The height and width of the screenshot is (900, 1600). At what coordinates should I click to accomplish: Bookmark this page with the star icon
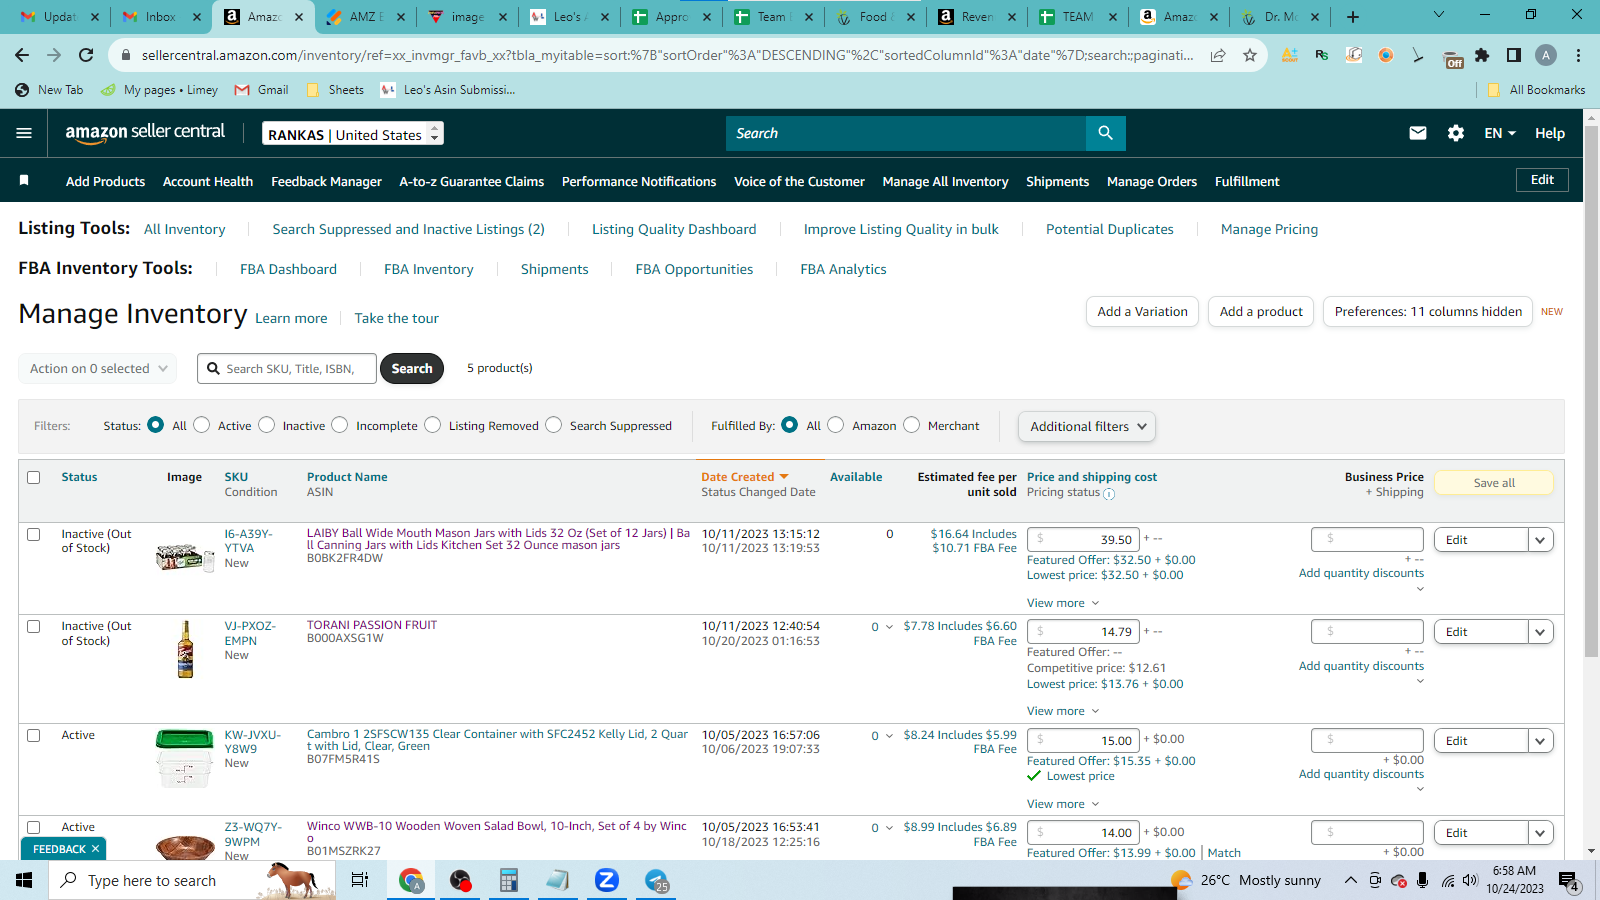(x=1250, y=55)
